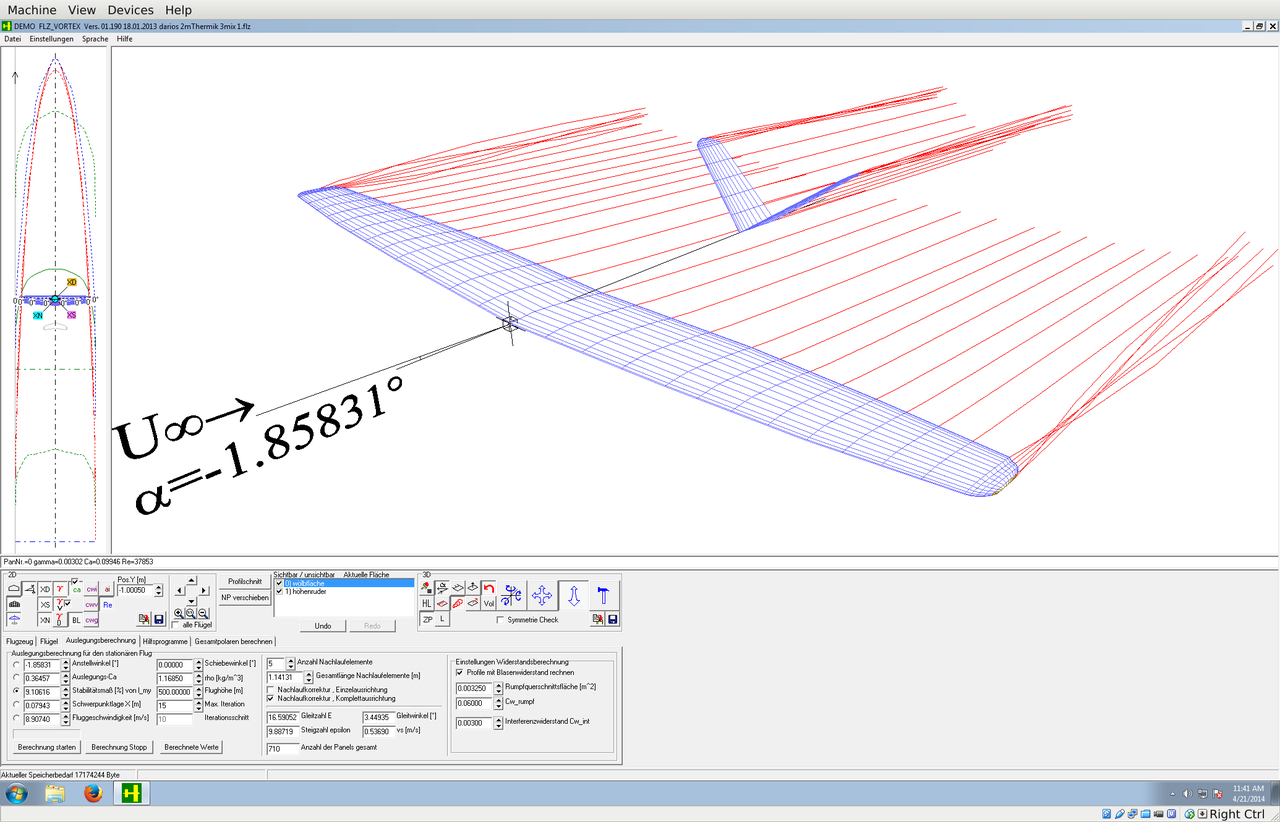1280x822 pixels.
Task: Click the blue floppy disk save icon in 2D panel
Action: 158,620
